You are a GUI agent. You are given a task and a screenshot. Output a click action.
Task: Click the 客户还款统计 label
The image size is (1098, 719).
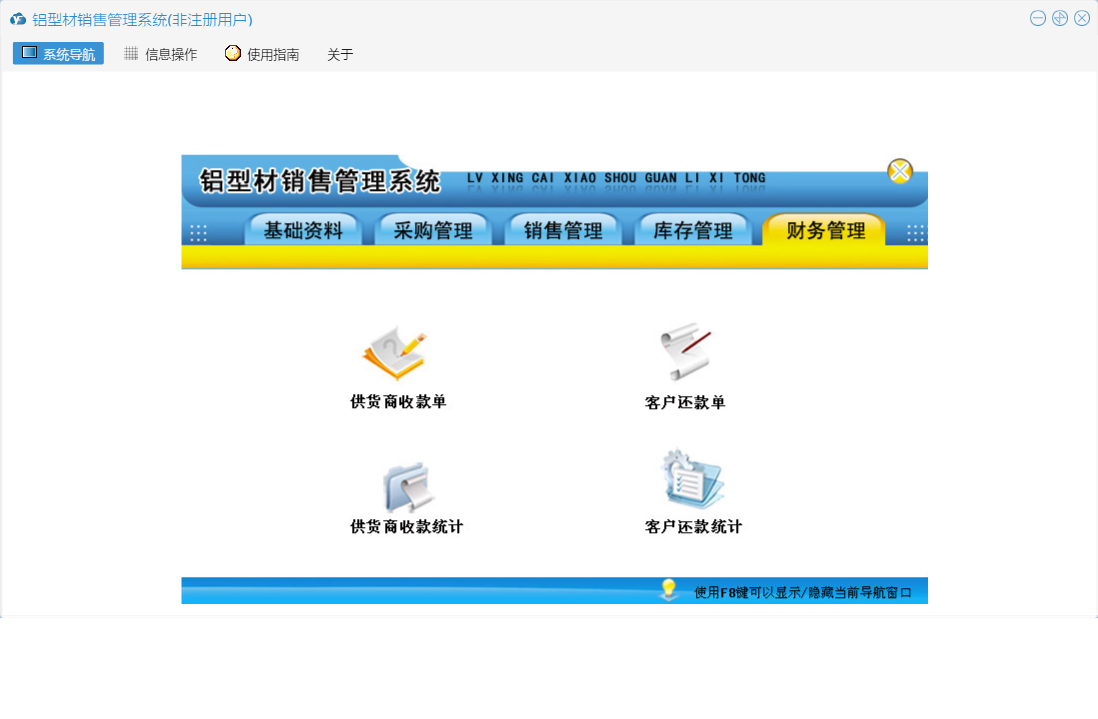693,526
